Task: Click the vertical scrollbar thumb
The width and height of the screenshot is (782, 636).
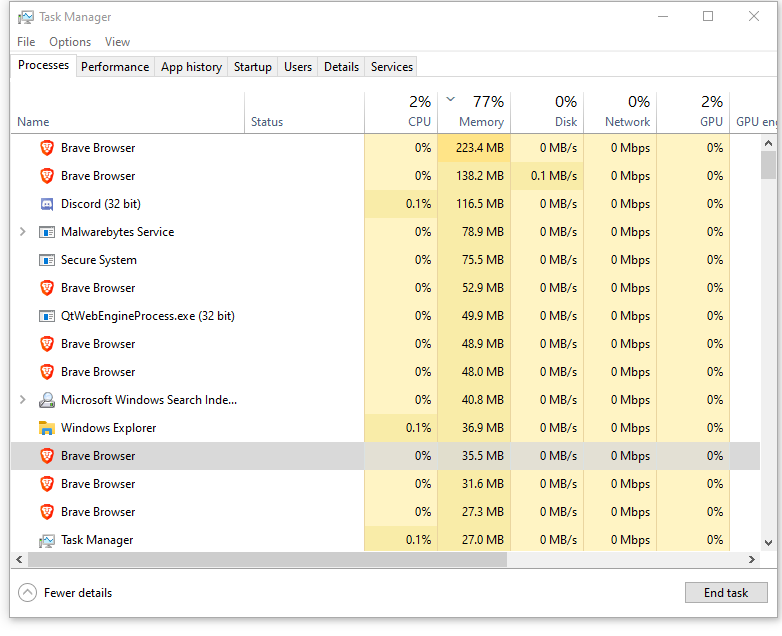Action: tap(768, 165)
